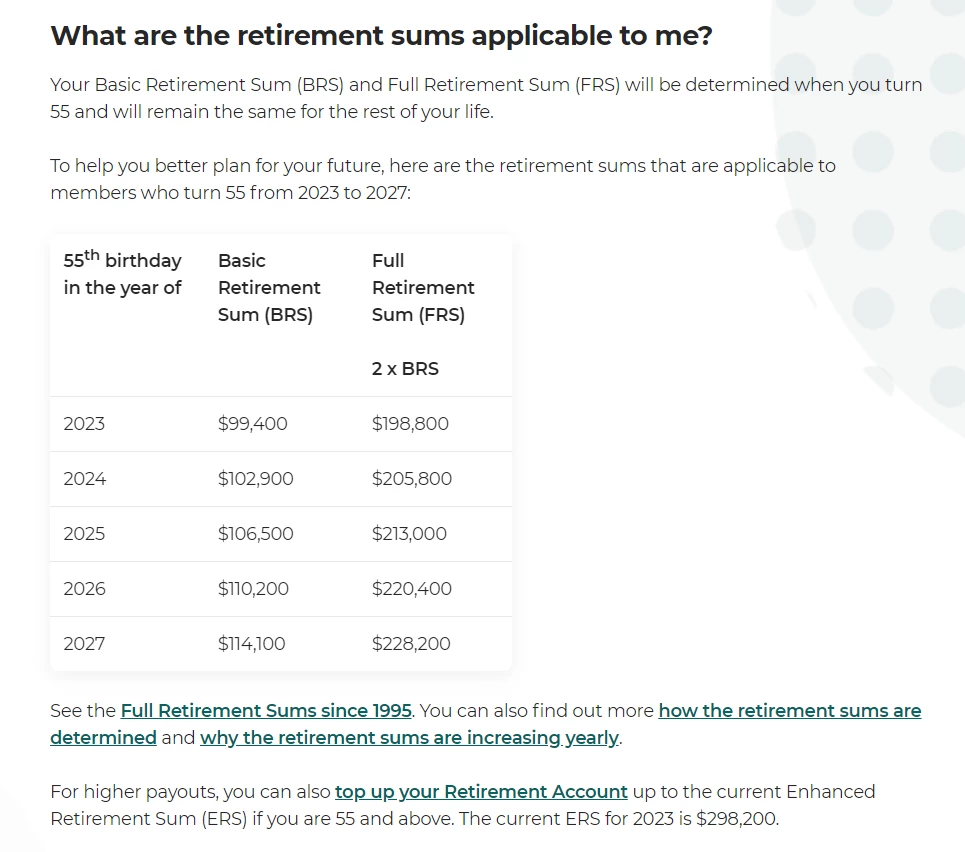The image size is (965, 852).
Task: Click the 'top up your Retirement Account' link
Action: pos(481,792)
